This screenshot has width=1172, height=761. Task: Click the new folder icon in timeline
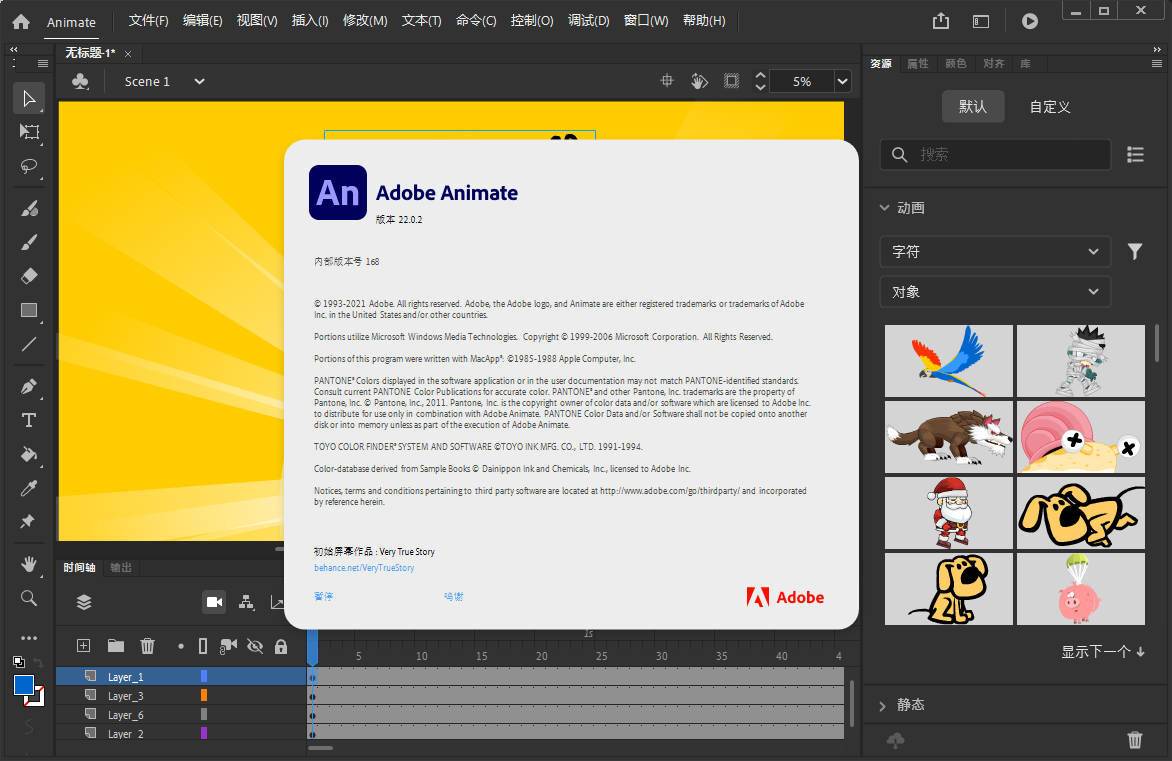[116, 646]
